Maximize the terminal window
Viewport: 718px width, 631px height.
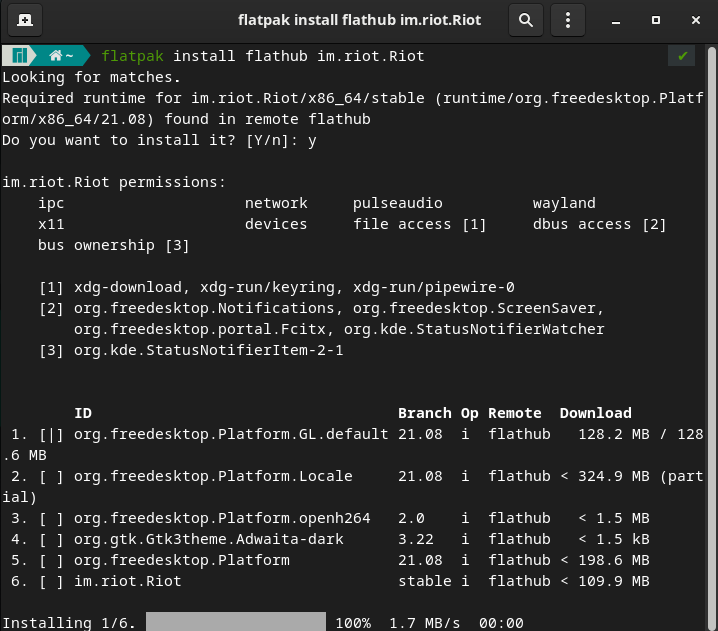(x=656, y=19)
